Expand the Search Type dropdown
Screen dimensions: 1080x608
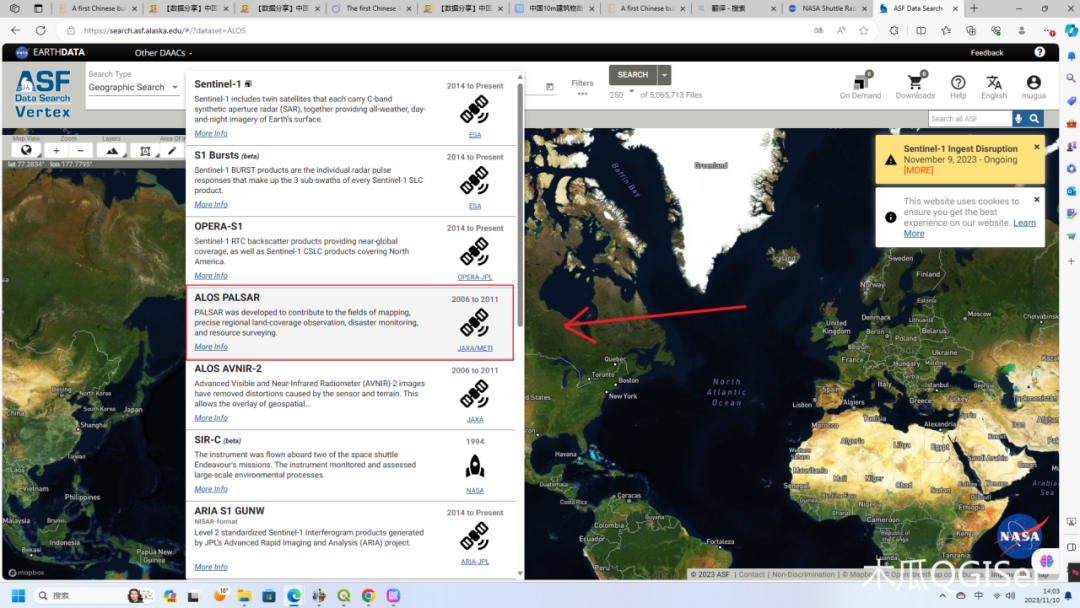click(x=133, y=87)
